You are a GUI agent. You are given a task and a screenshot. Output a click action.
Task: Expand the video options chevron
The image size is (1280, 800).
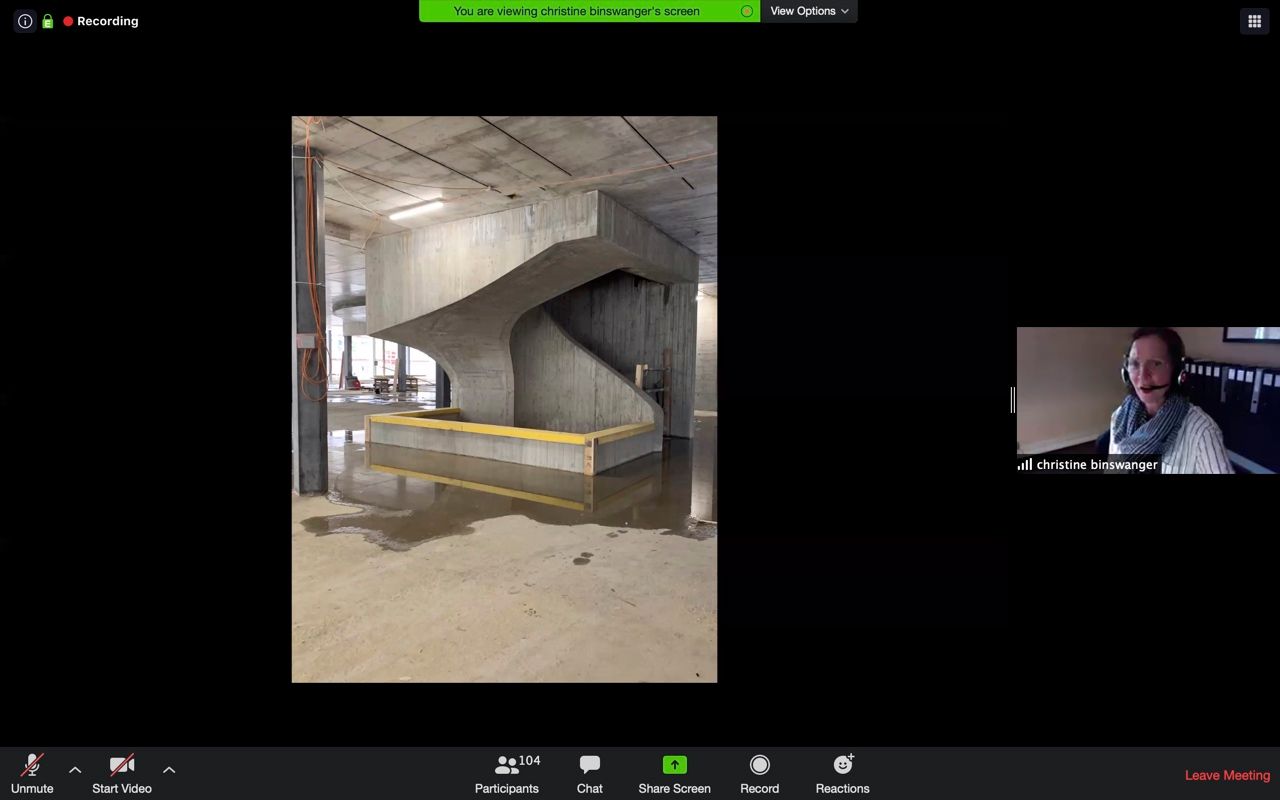point(169,770)
